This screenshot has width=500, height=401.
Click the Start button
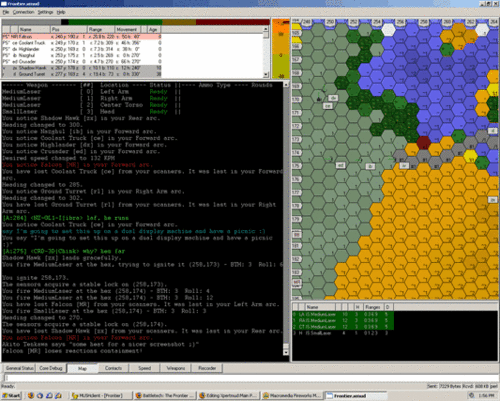click(x=11, y=395)
